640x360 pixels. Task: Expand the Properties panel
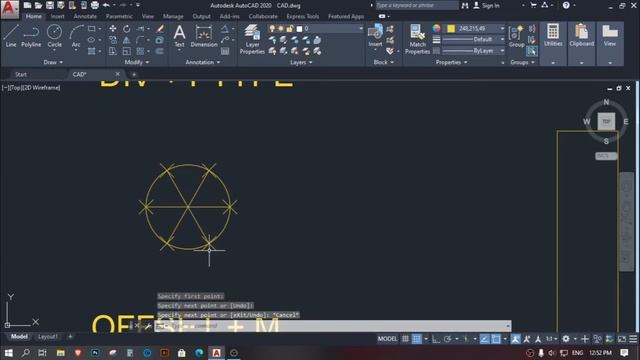(x=451, y=62)
